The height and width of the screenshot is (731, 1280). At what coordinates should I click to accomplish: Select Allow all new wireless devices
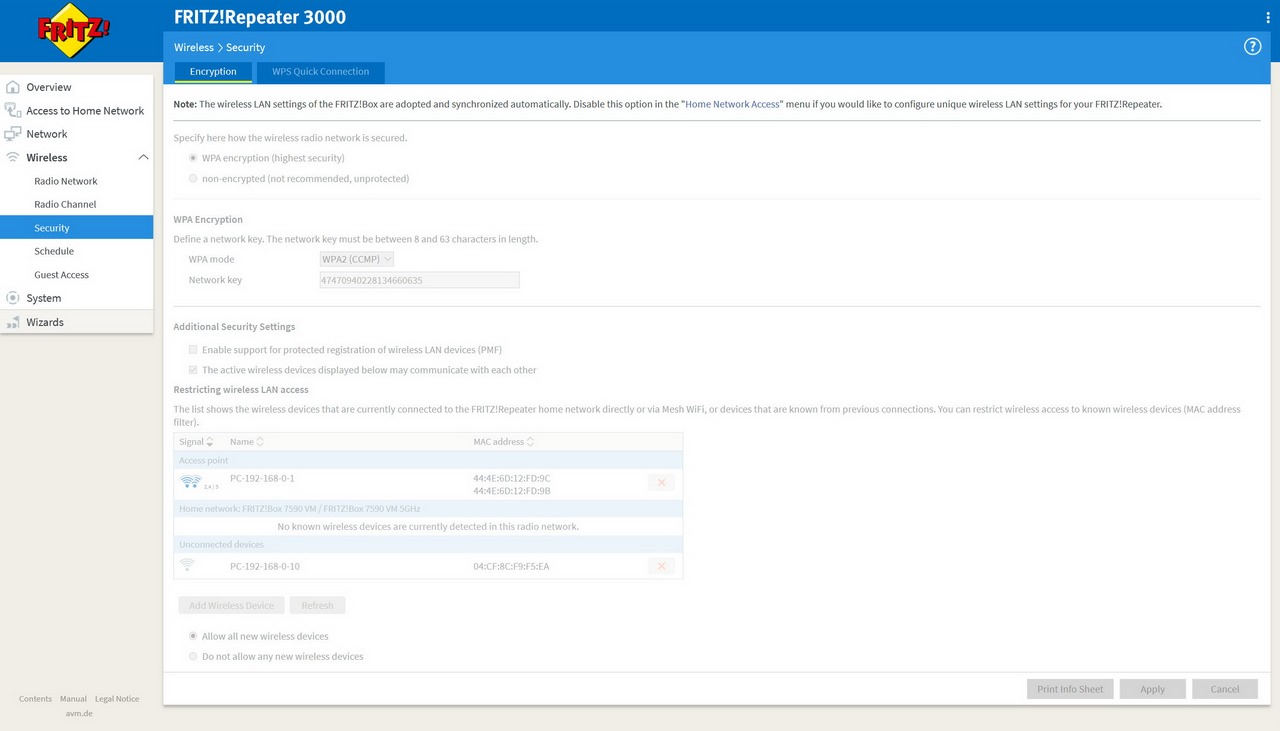[193, 636]
